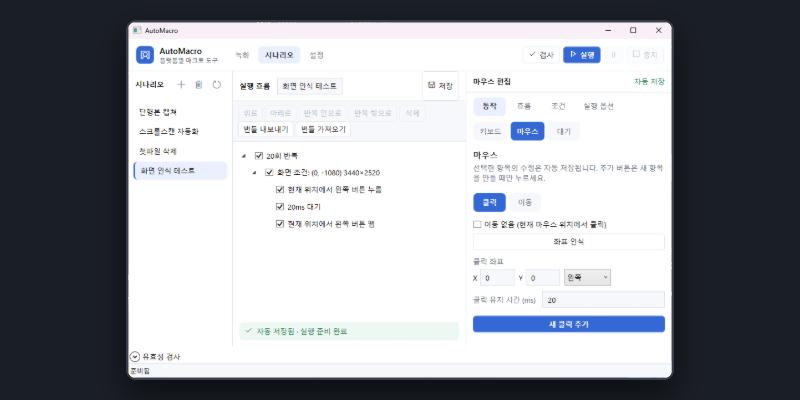Enable the 이동 없음 checkbox
Image resolution: width=800 pixels, height=400 pixels.
[477, 224]
